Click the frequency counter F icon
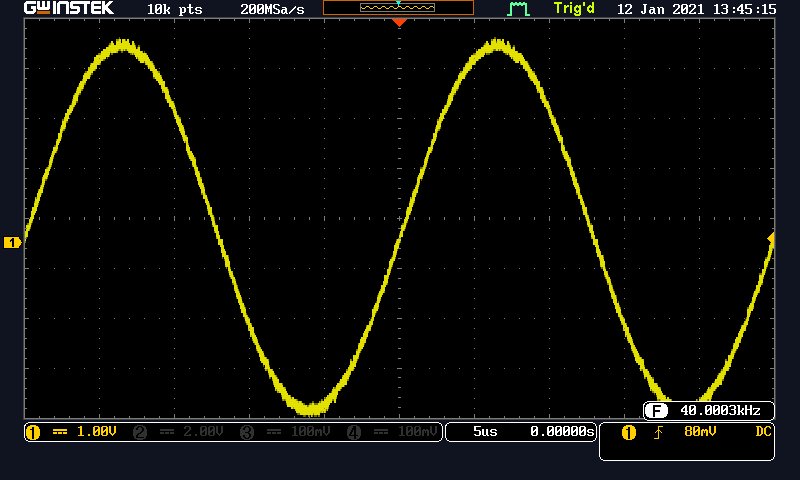The image size is (800, 480). point(656,411)
